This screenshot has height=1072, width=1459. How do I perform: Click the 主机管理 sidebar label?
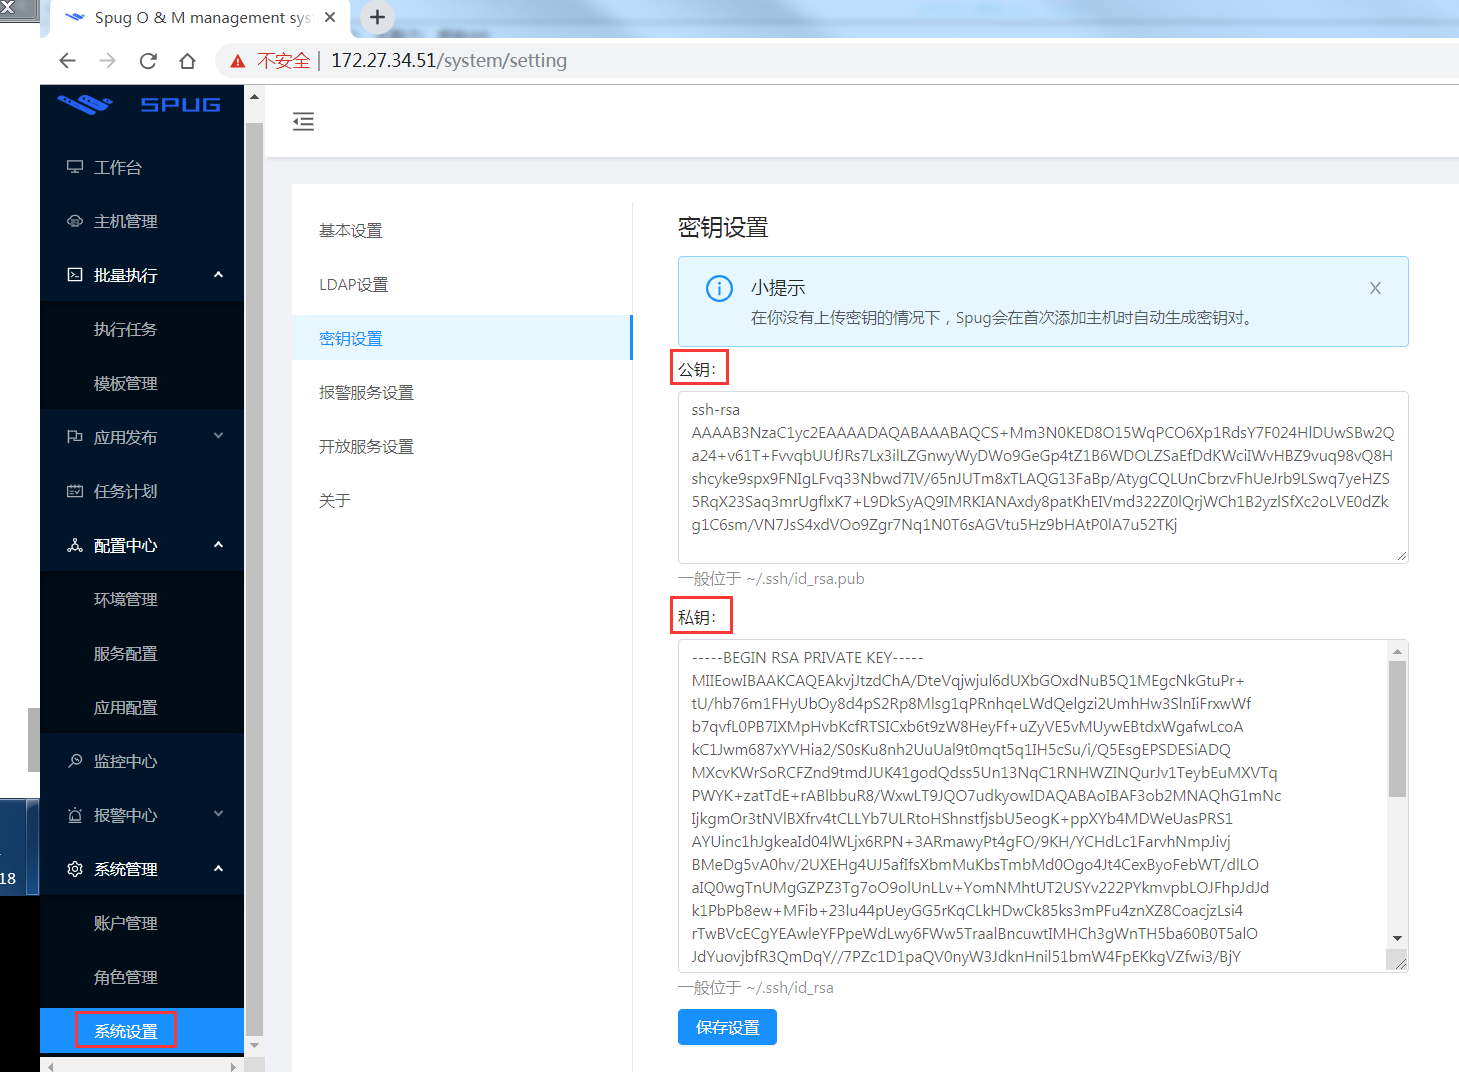[126, 221]
